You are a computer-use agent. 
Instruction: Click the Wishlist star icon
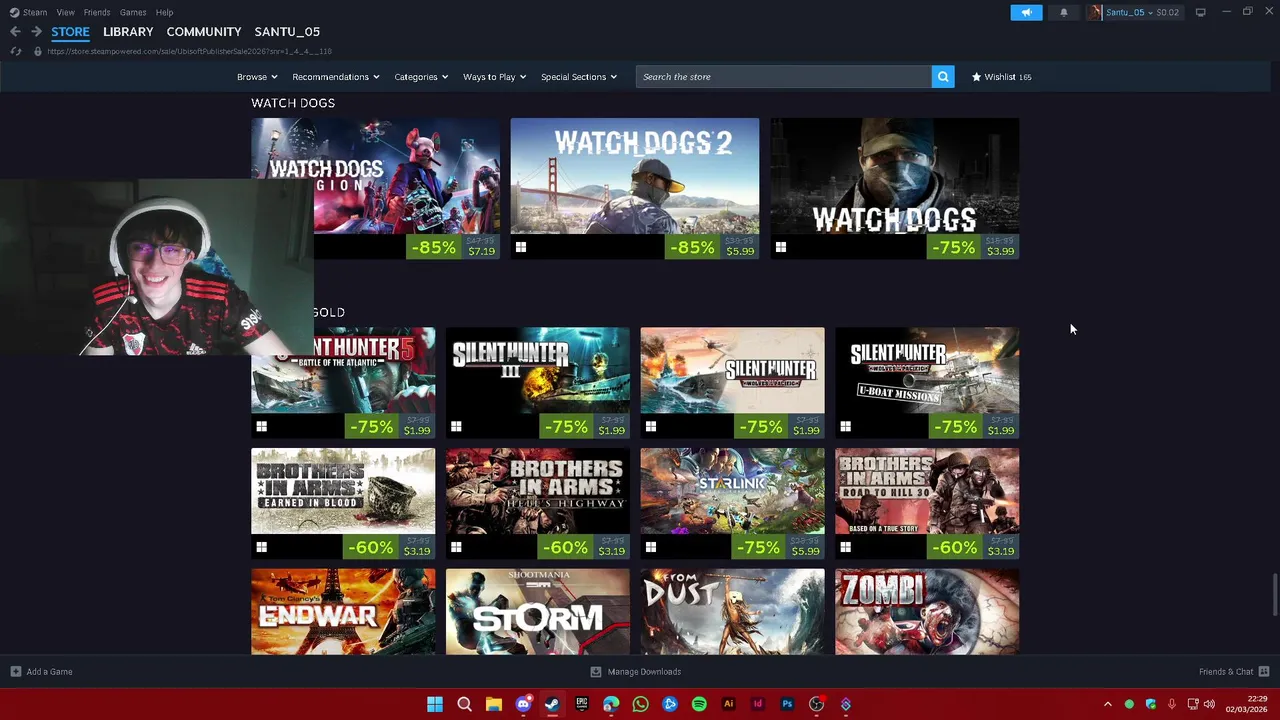(977, 77)
